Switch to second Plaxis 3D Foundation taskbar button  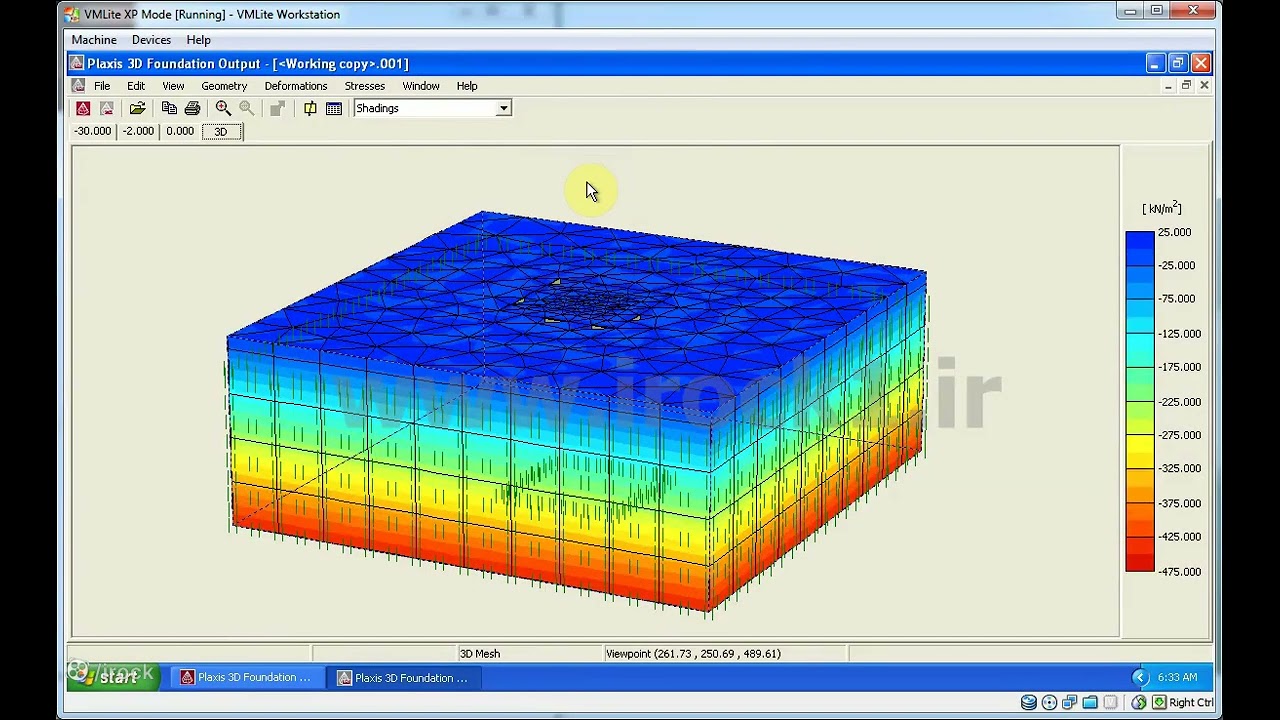point(403,678)
